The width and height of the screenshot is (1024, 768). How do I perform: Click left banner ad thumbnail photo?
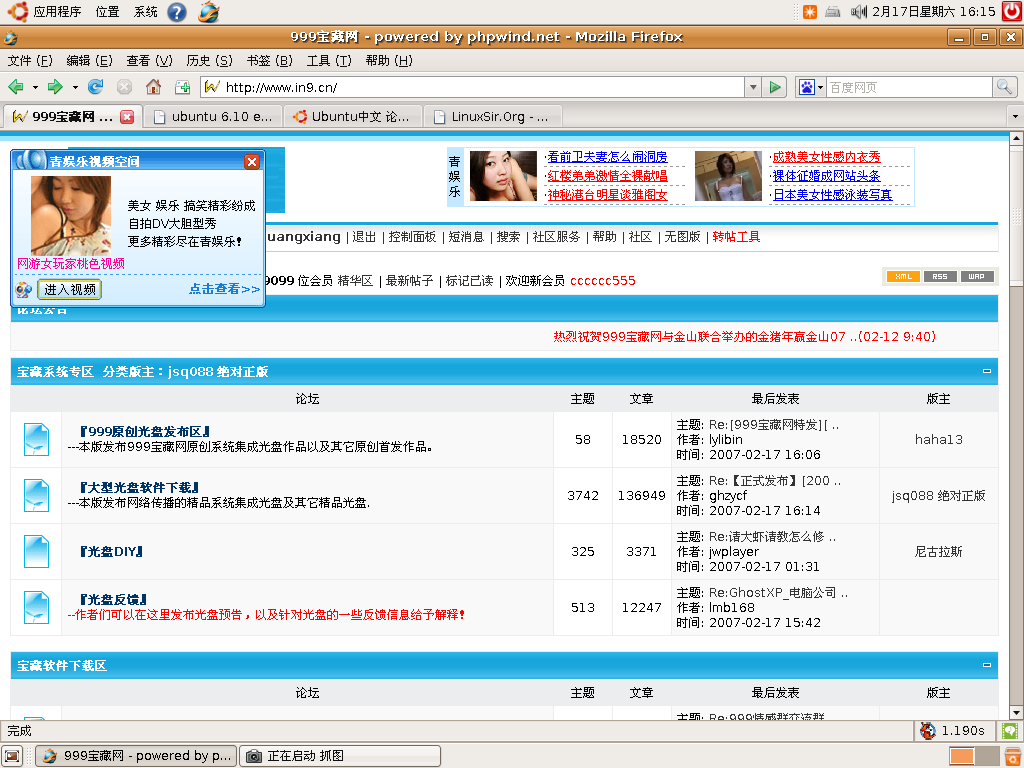point(503,176)
